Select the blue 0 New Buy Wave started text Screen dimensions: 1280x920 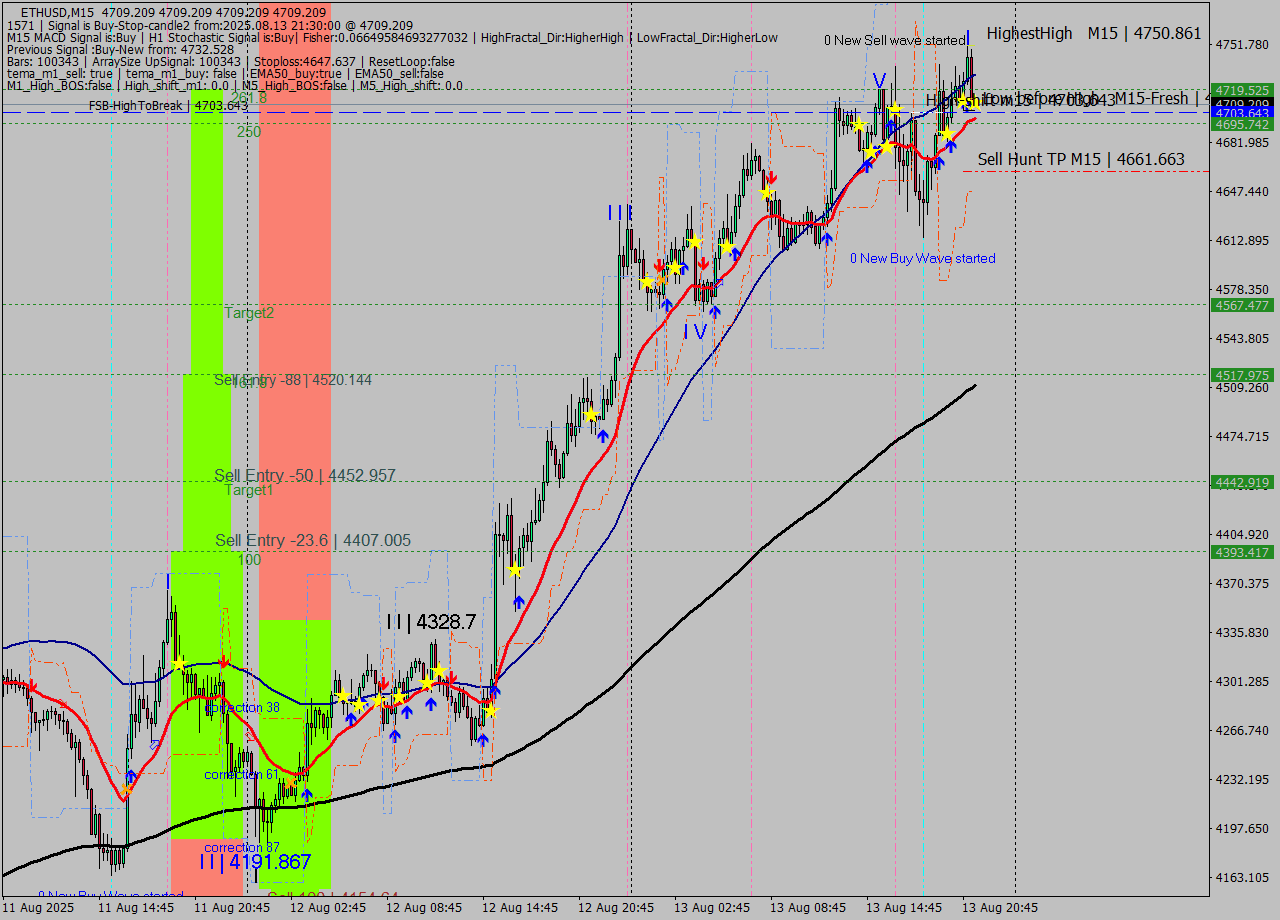point(920,258)
